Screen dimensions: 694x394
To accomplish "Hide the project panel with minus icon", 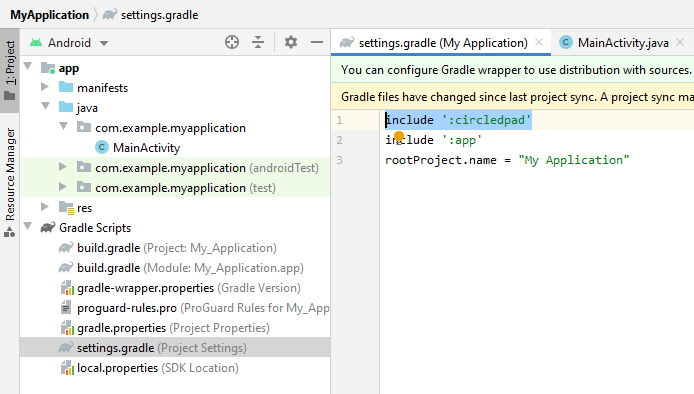I will [317, 42].
